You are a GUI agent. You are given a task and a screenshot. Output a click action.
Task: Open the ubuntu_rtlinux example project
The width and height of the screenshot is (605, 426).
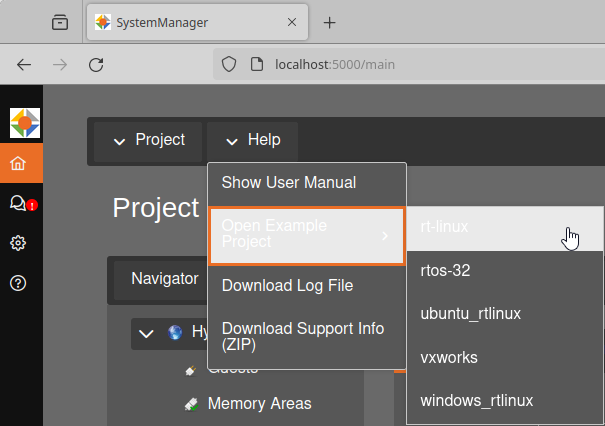(505, 314)
